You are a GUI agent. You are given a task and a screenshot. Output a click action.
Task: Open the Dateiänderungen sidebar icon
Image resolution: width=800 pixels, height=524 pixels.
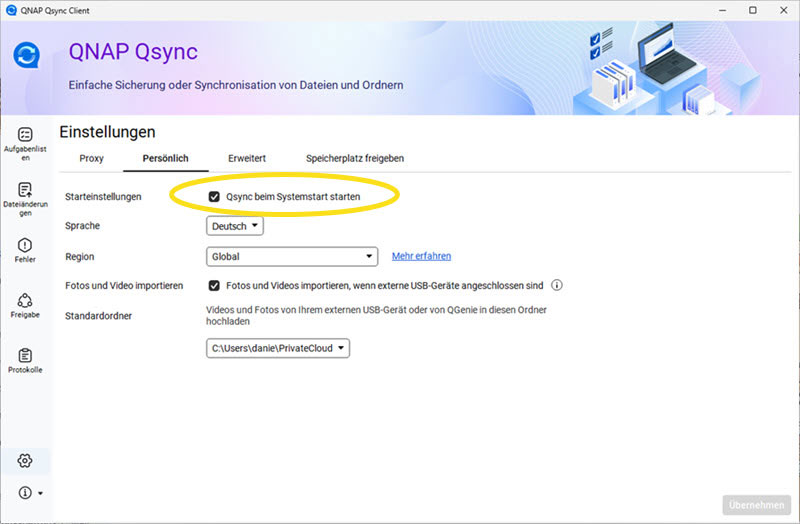click(25, 190)
